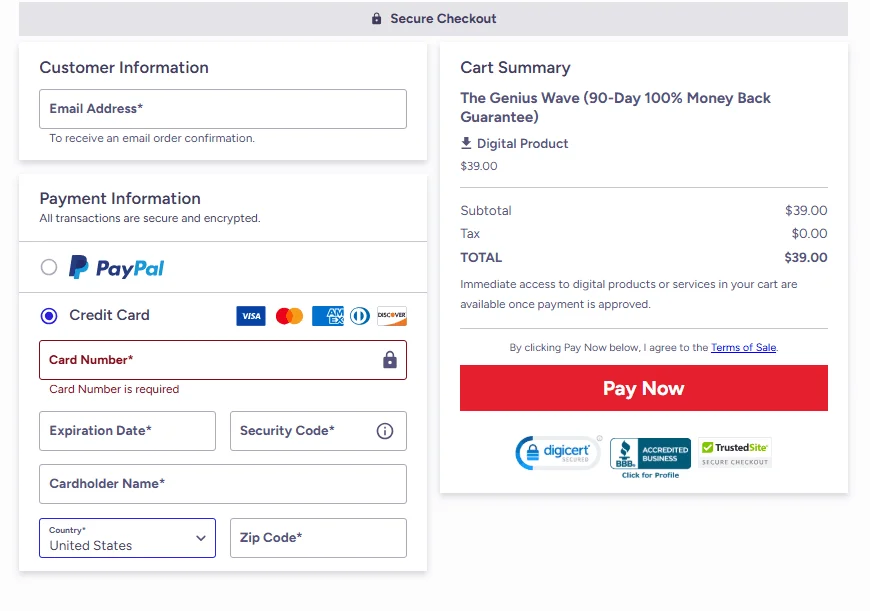
Task: Click the Secure Checkout padlock icon
Action: 376,19
